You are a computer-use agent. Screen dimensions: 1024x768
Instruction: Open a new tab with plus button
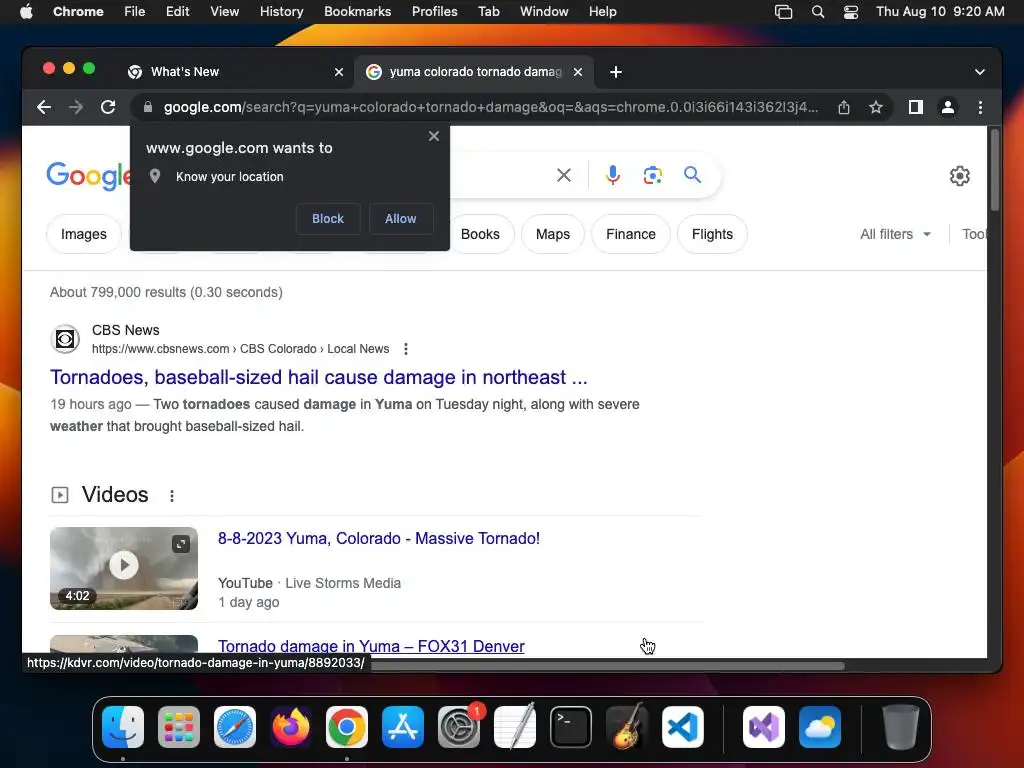pos(616,72)
